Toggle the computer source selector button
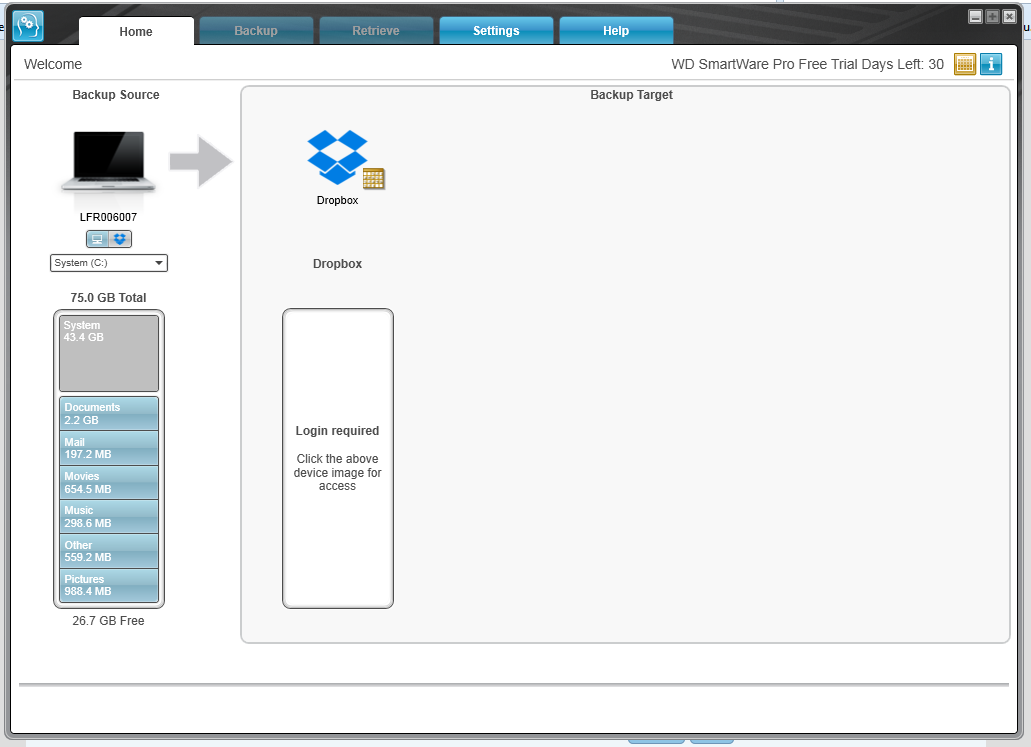The height and width of the screenshot is (747, 1031). [x=97, y=239]
